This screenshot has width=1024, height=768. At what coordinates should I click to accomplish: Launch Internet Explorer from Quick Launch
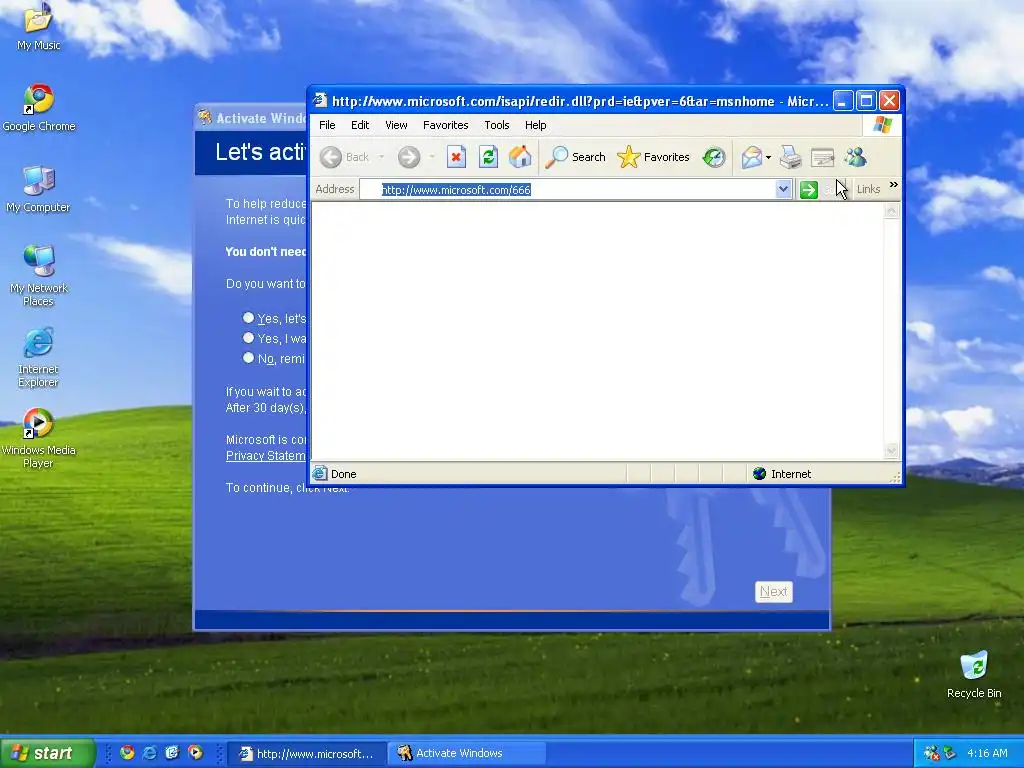(x=150, y=752)
